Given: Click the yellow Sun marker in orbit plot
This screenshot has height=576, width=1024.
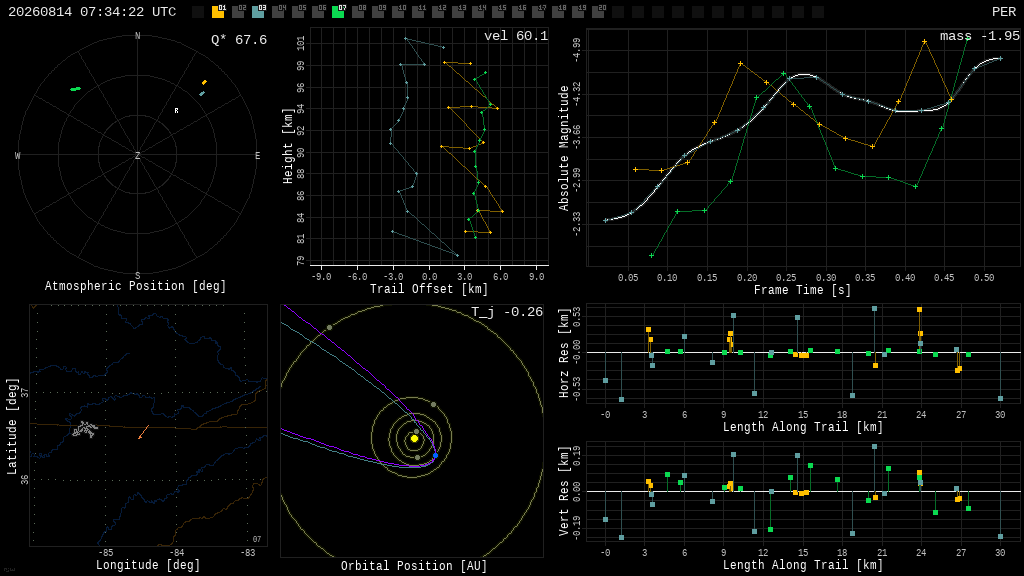Looking at the screenshot, I should (x=414, y=438).
